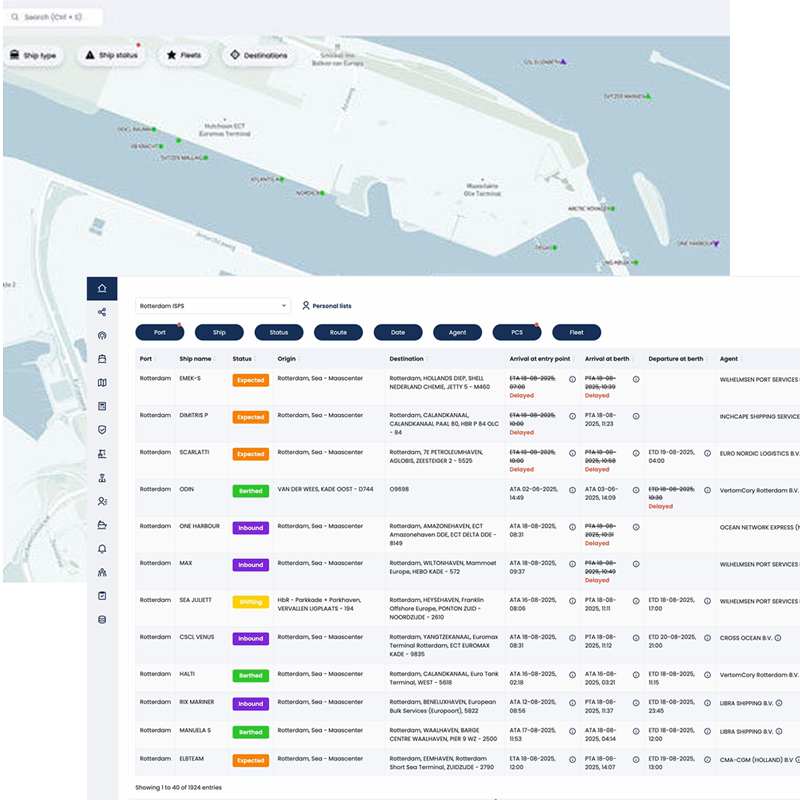
Task: Click the map icon in the sidebar
Action: tap(102, 382)
